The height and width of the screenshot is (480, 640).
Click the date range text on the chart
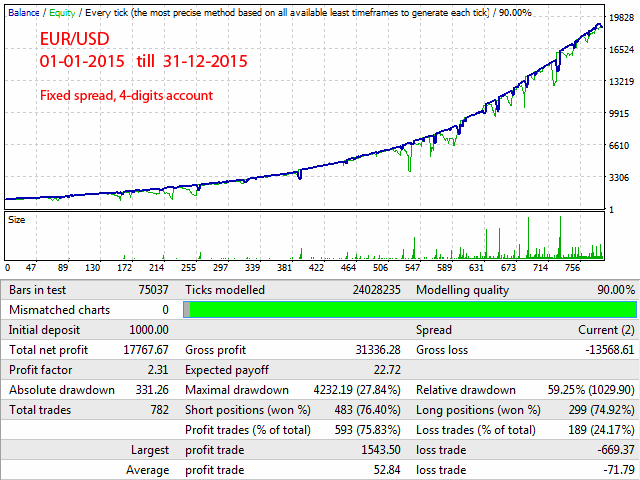pyautogui.click(x=144, y=62)
